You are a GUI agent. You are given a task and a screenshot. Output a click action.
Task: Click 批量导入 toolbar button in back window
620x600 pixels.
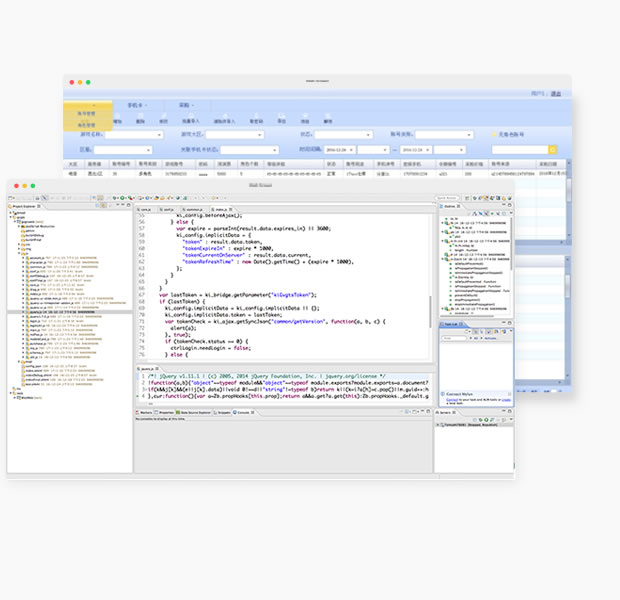[x=191, y=119]
